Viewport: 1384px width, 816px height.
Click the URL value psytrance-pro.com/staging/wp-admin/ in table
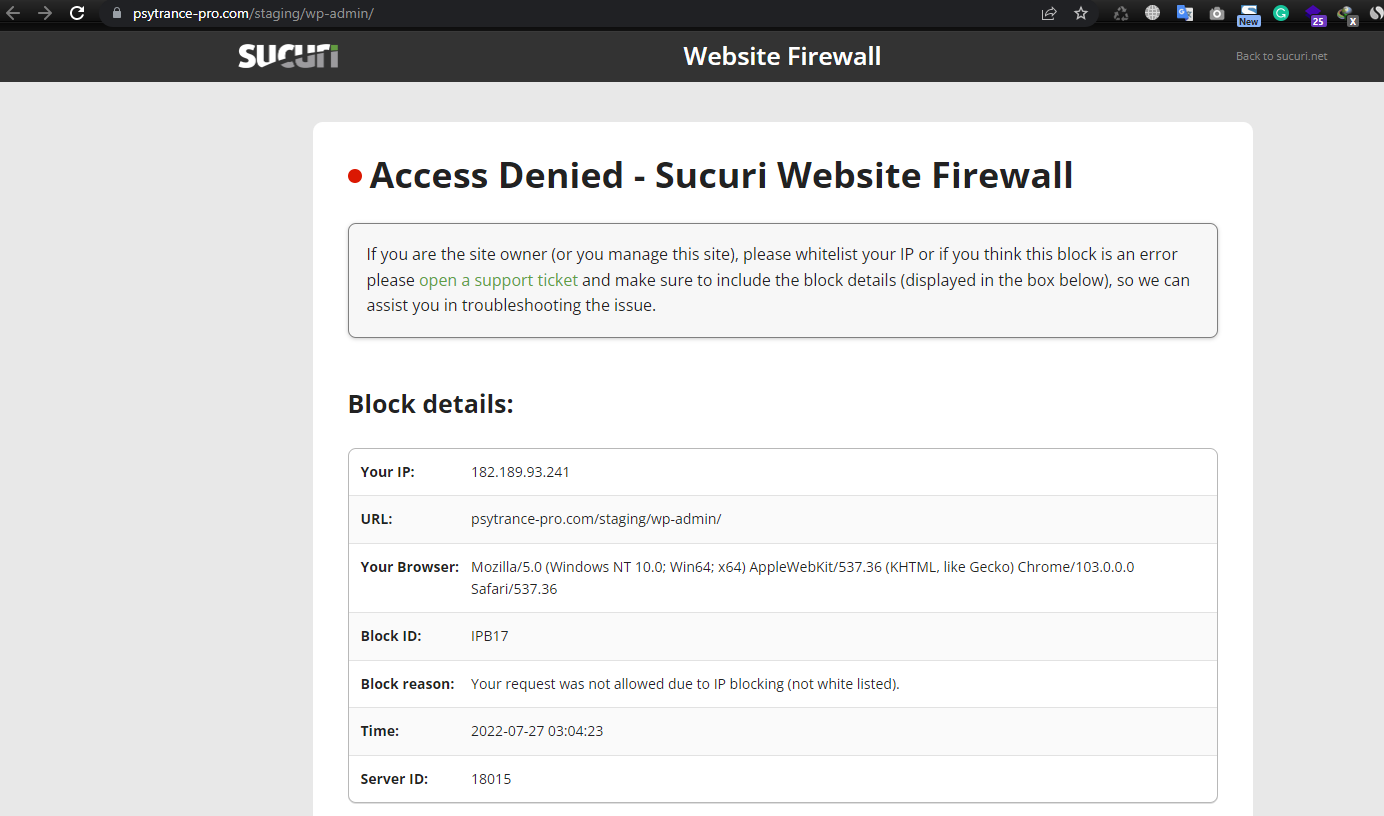[x=596, y=519]
